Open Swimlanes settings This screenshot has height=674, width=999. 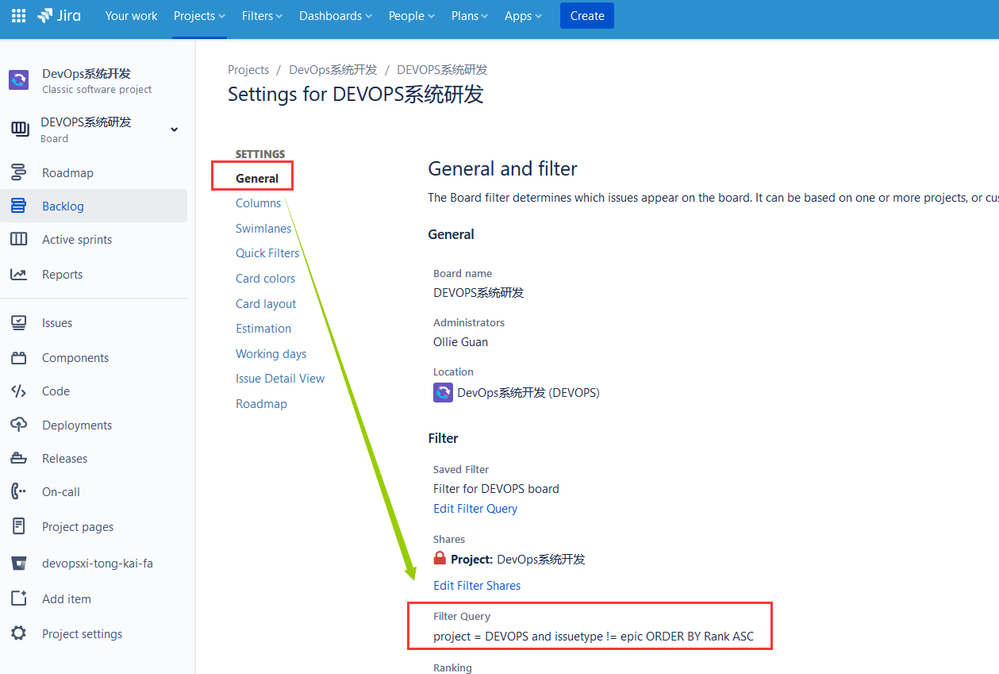tap(263, 228)
